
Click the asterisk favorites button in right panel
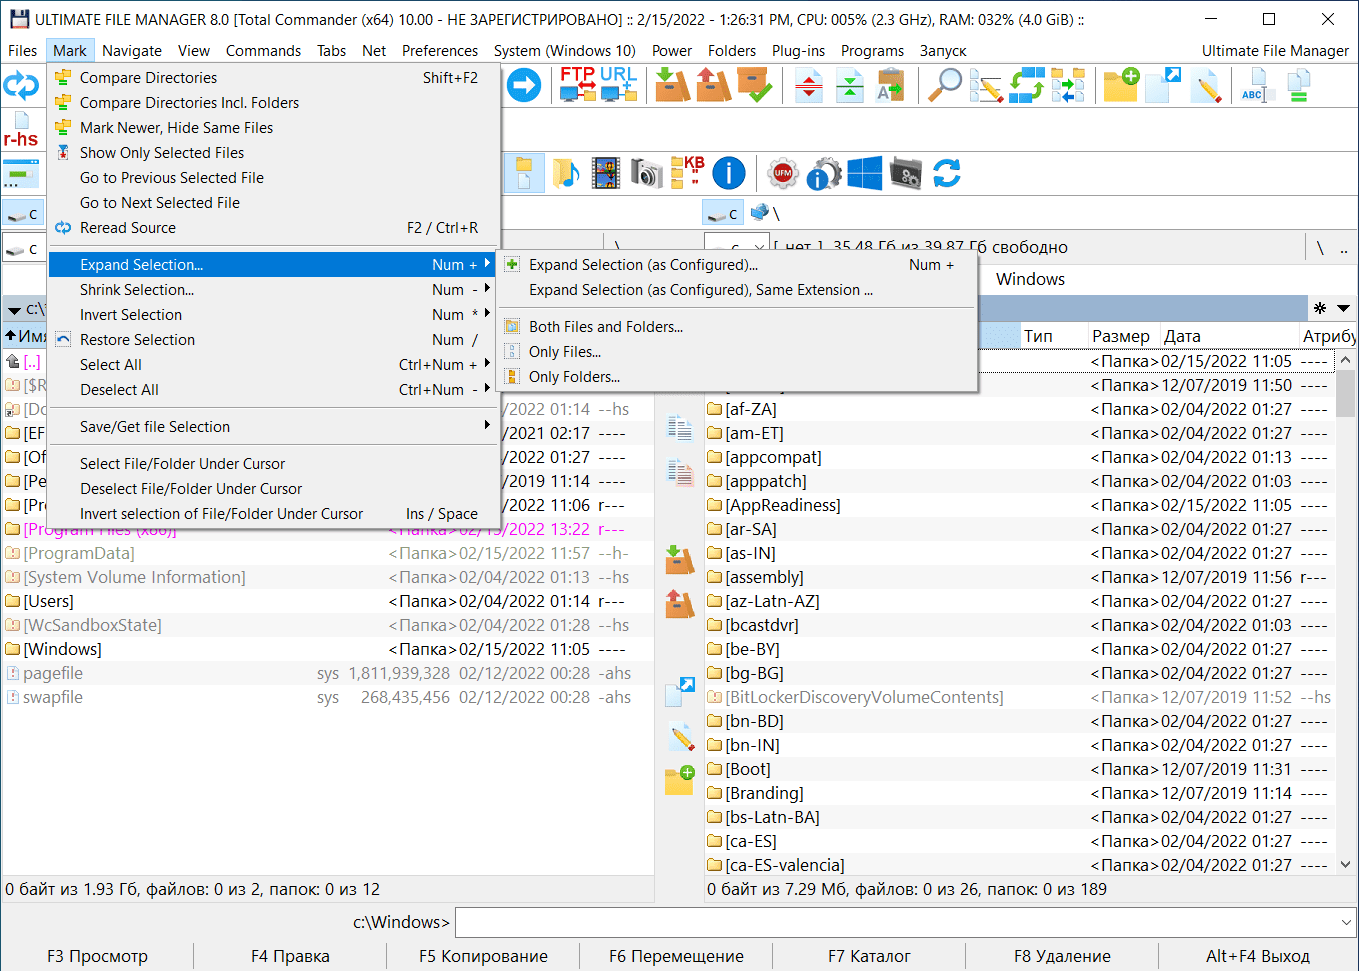(1320, 308)
